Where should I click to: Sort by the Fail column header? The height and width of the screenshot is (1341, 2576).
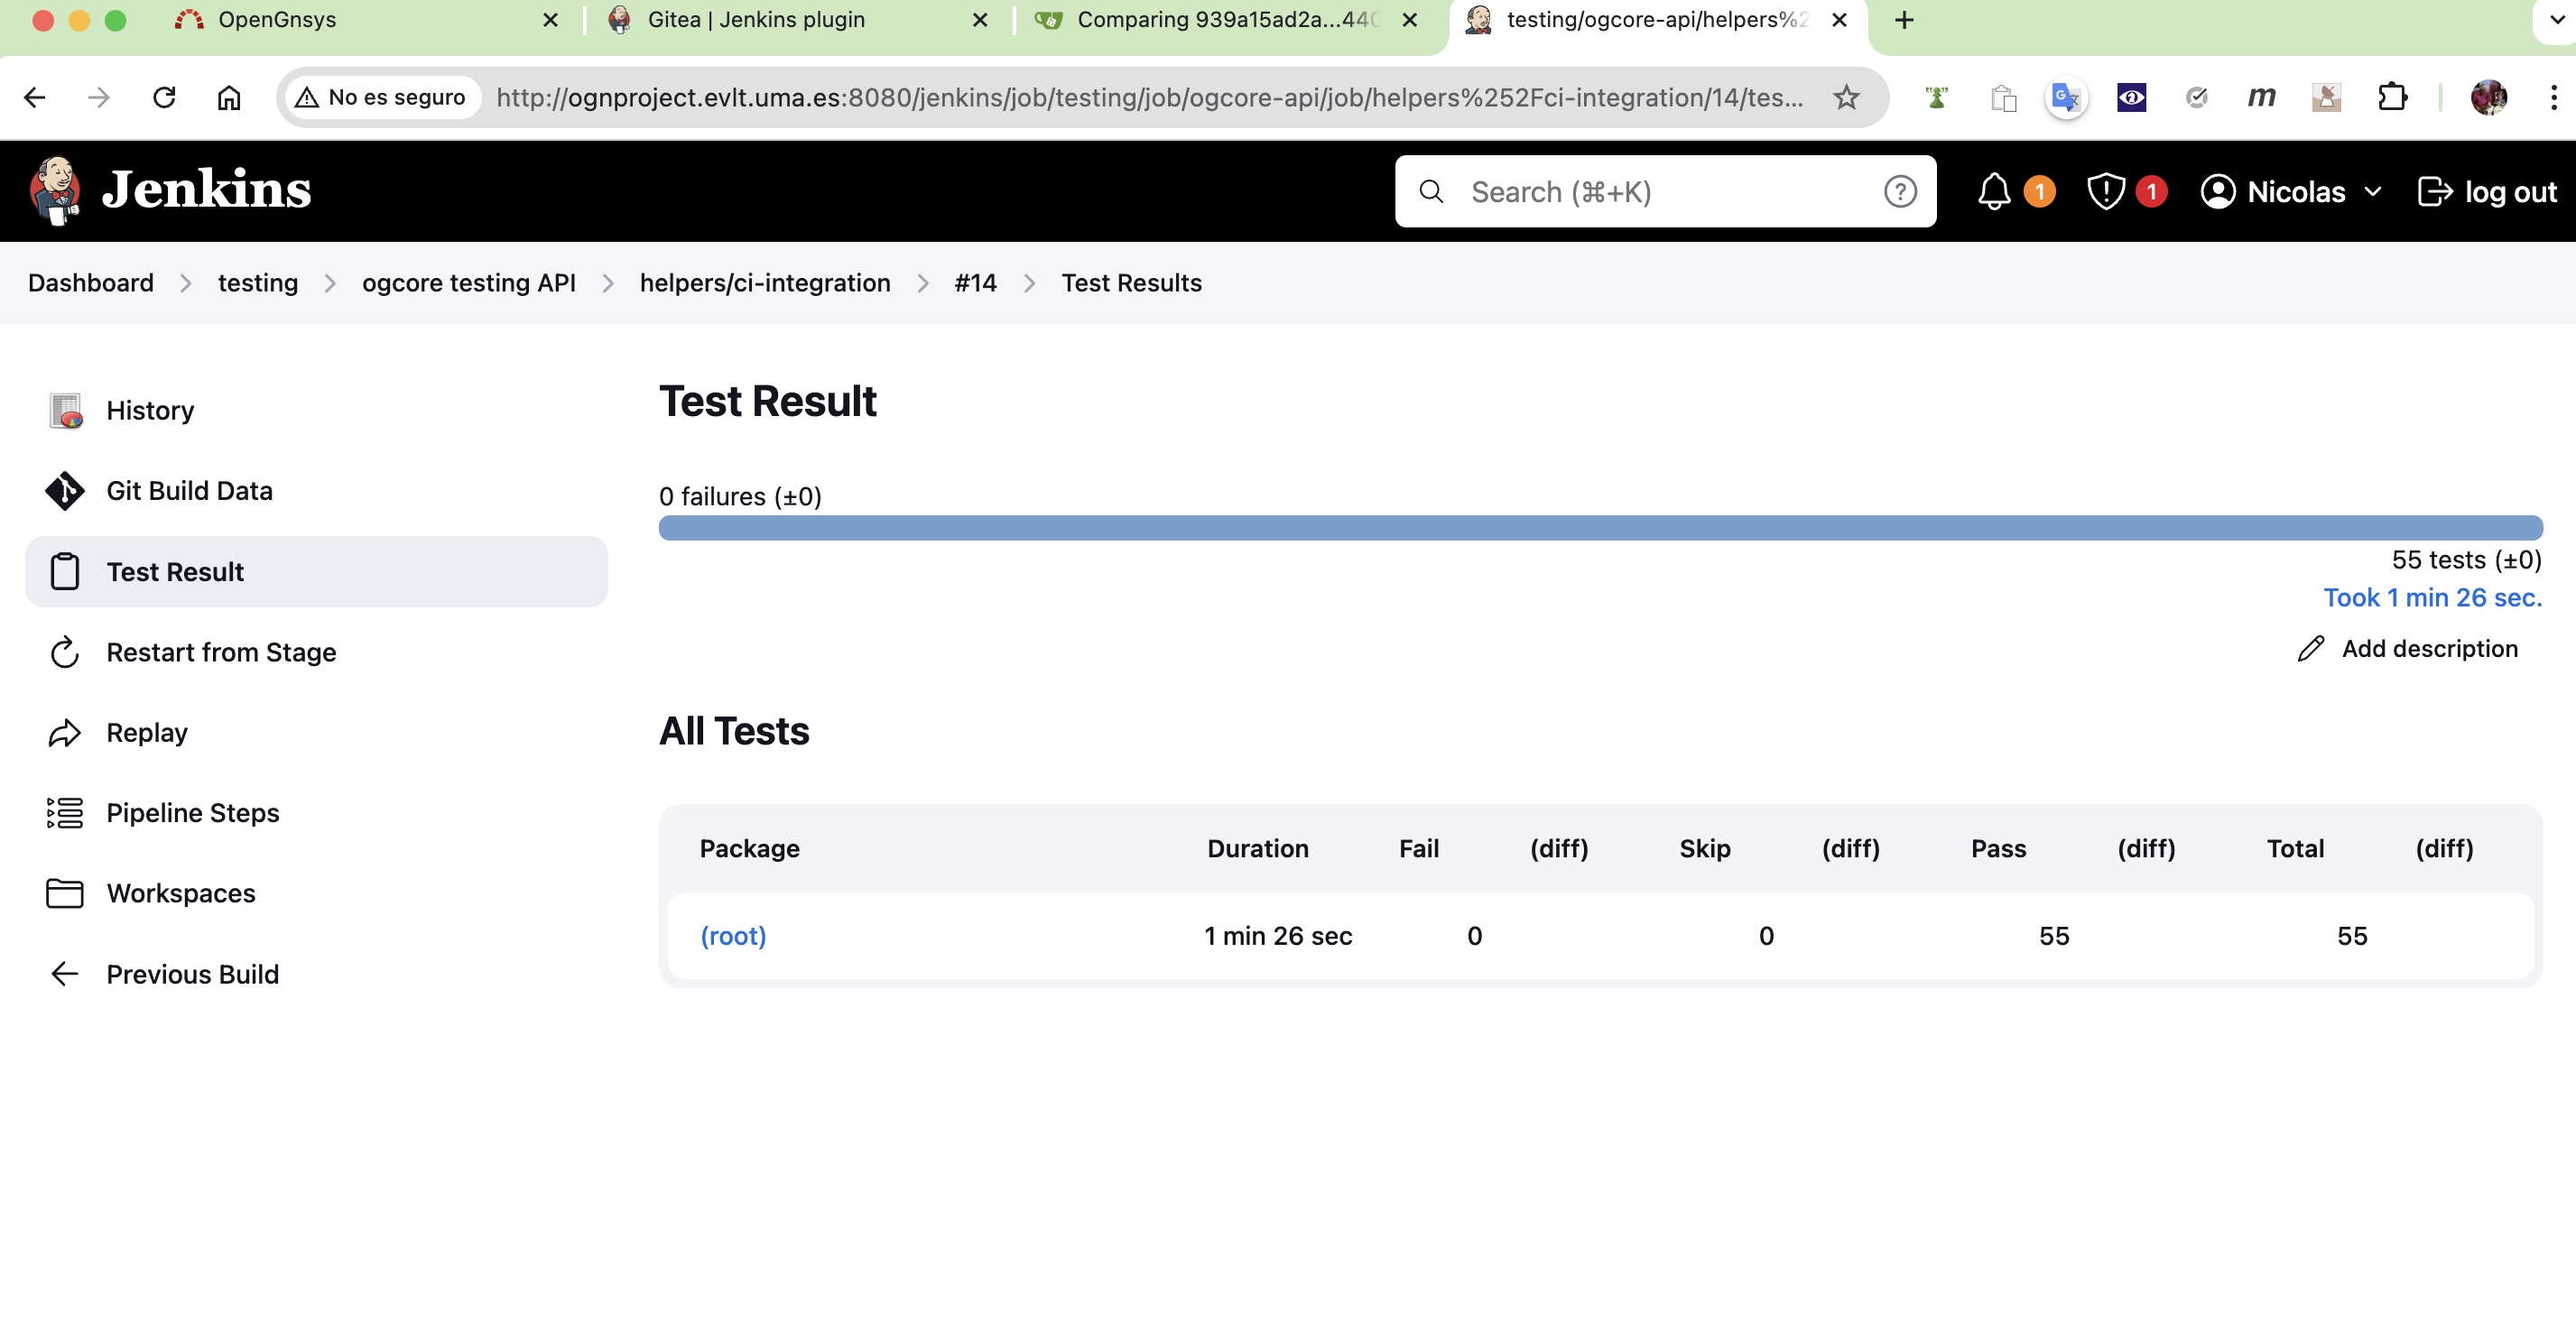coord(1419,849)
